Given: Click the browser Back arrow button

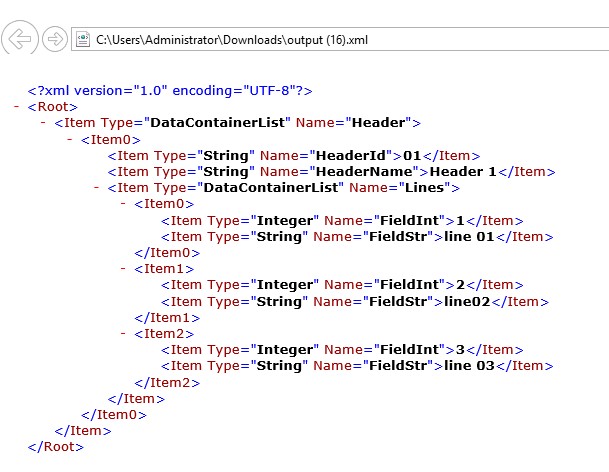Looking at the screenshot, I should (x=21, y=39).
